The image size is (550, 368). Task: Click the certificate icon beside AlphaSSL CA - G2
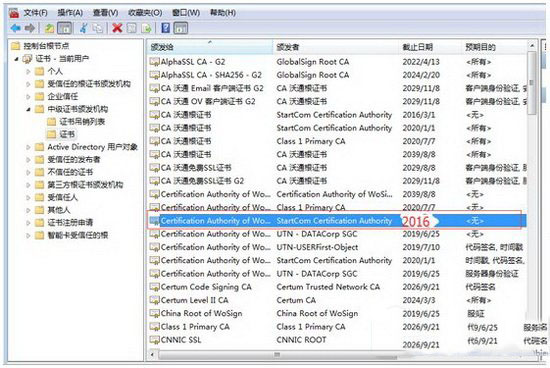(x=154, y=62)
